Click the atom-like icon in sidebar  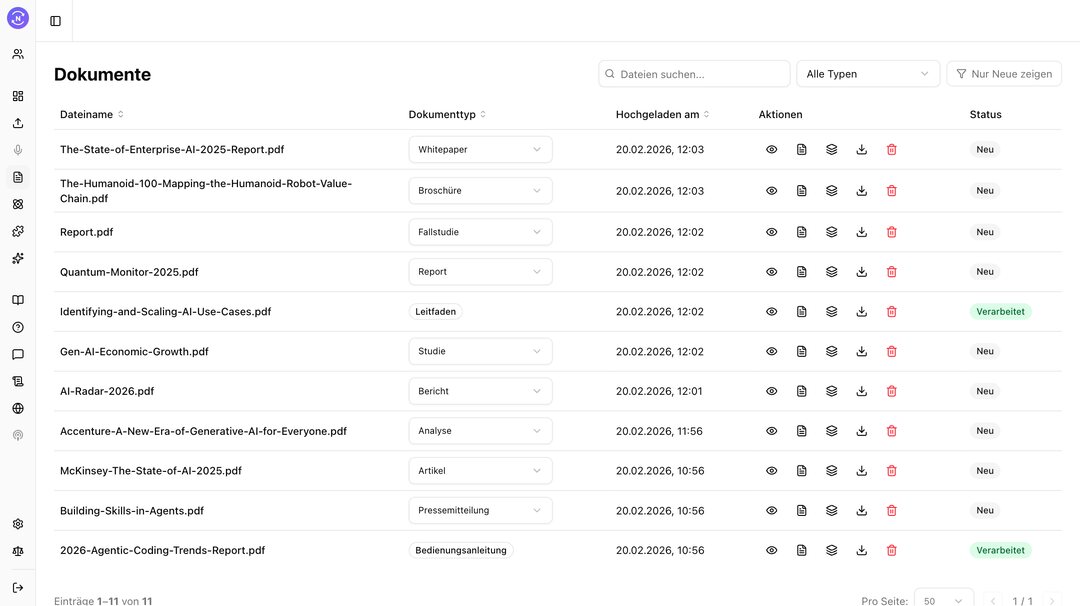coord(18,204)
